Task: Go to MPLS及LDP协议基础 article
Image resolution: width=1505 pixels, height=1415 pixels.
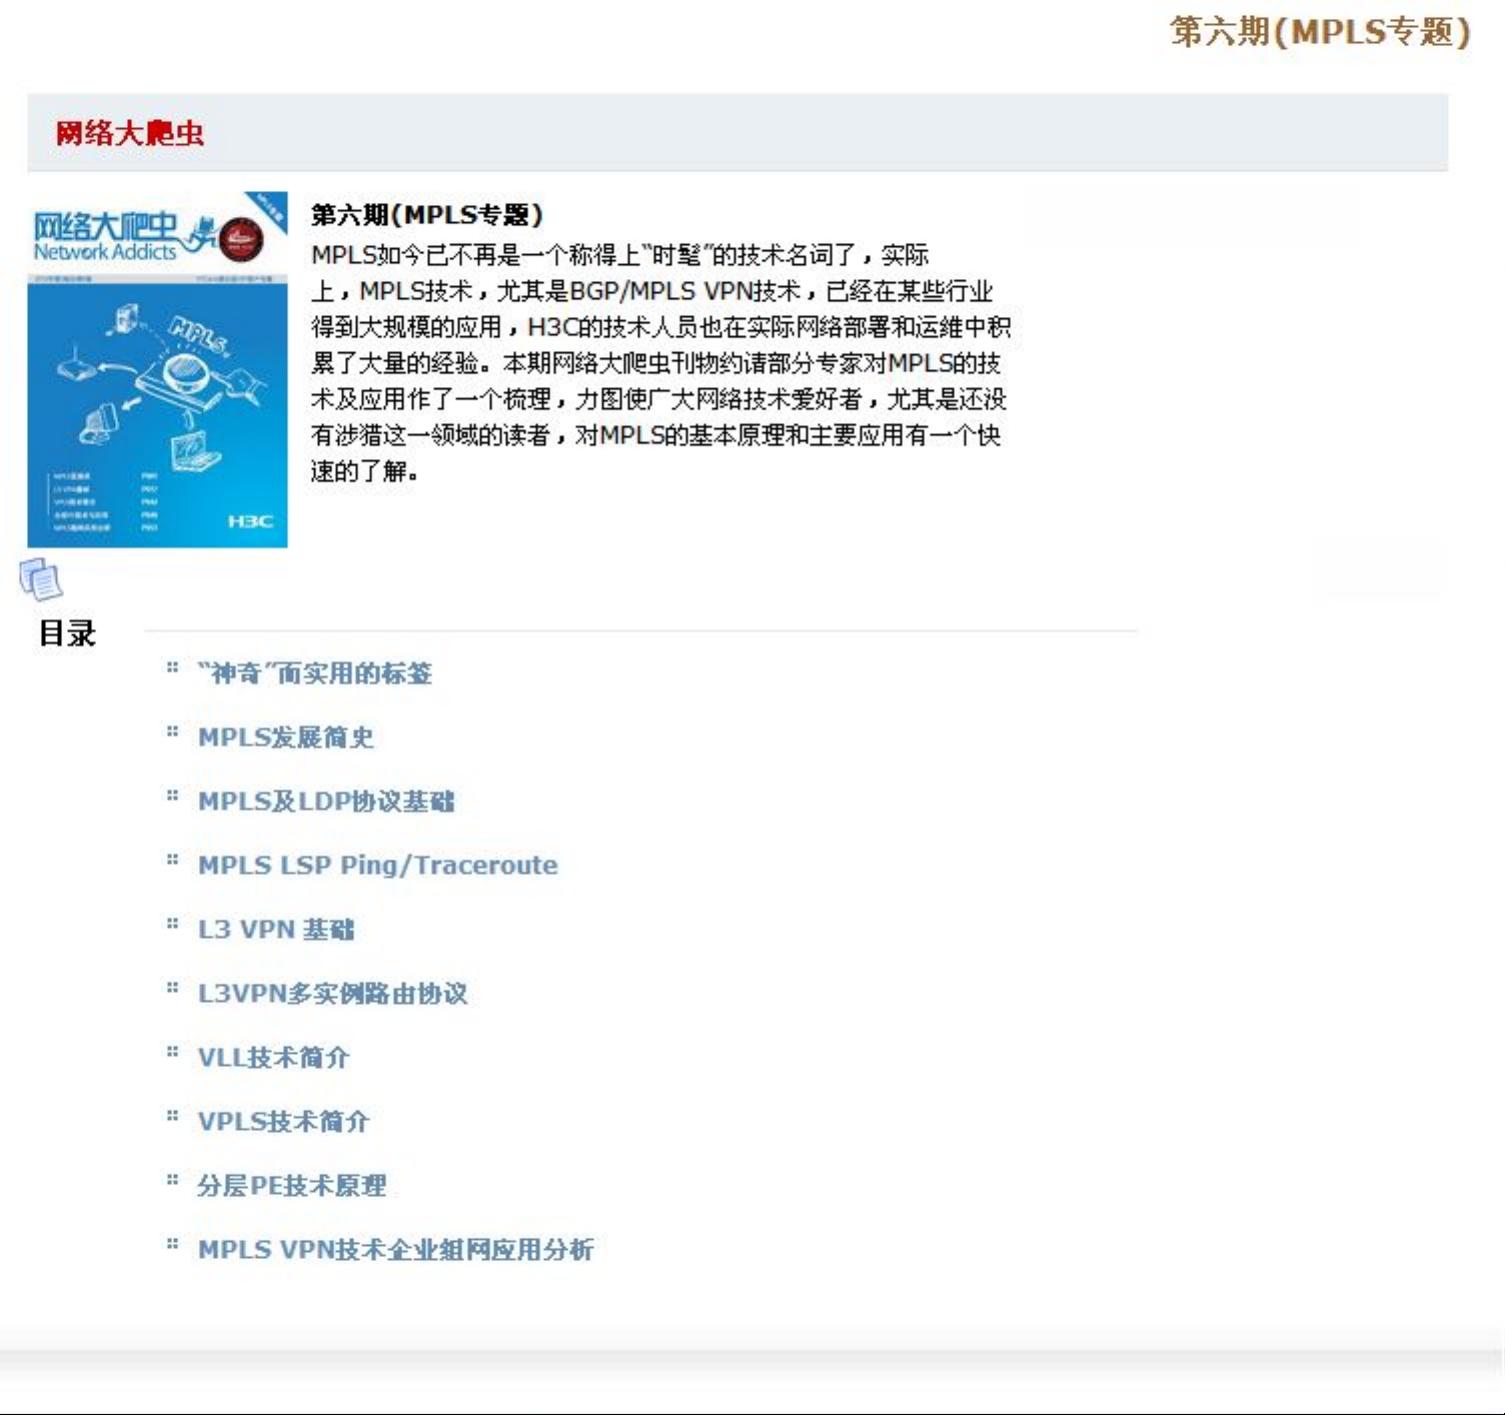Action: click(x=325, y=802)
